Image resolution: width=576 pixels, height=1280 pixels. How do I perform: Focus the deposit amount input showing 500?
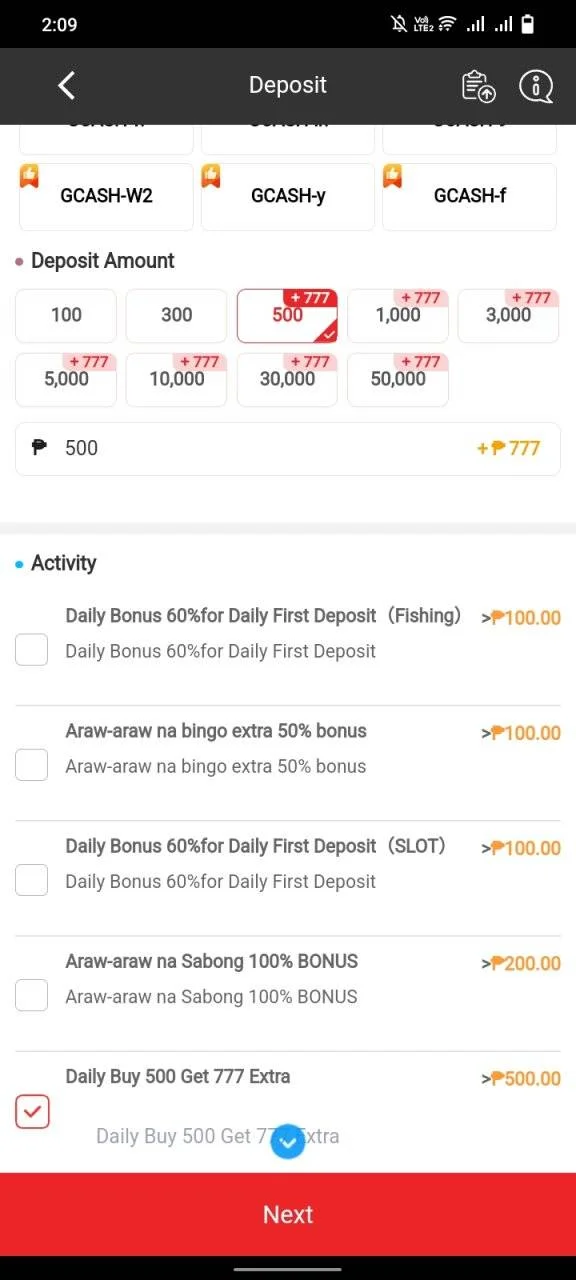click(x=288, y=448)
